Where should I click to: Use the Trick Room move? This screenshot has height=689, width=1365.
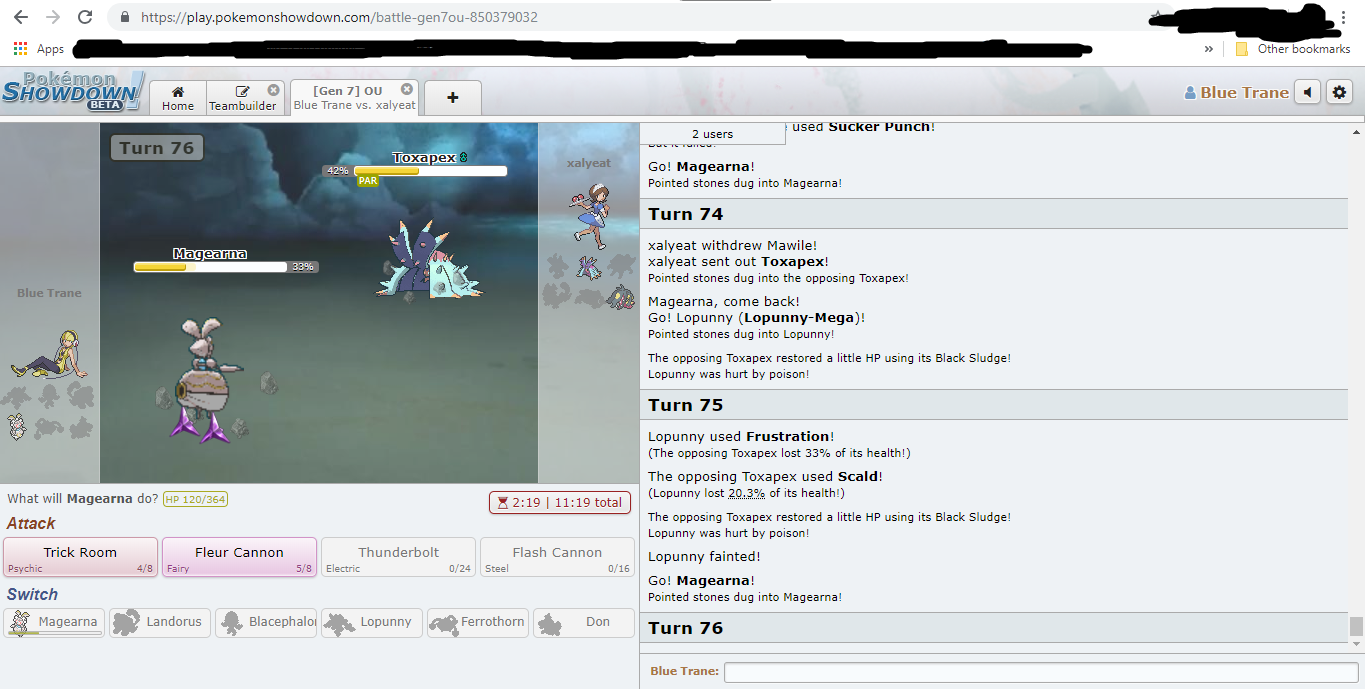pos(80,558)
